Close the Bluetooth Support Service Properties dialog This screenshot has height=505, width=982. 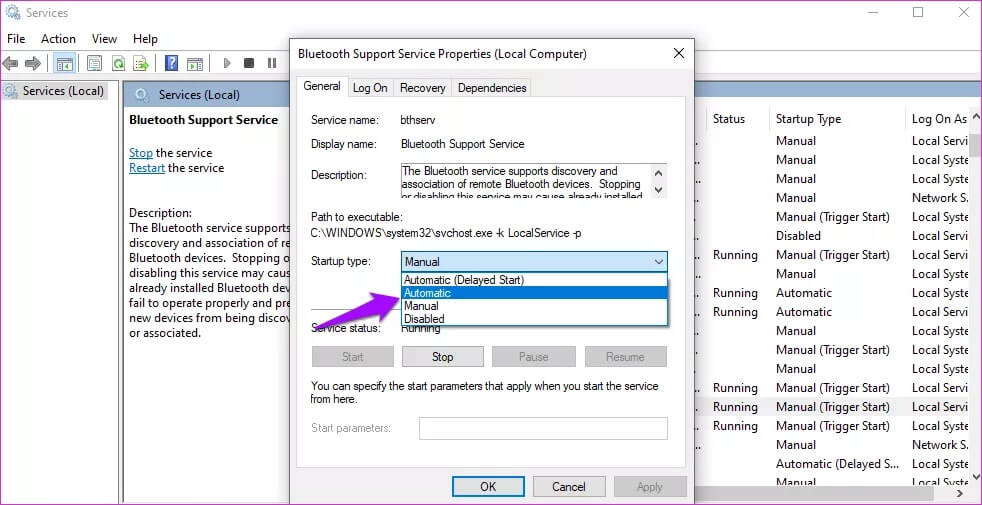pos(678,53)
